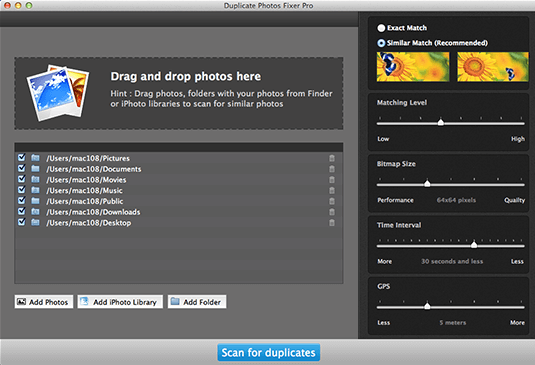This screenshot has width=535, height=365.
Task: Delete the /Users/mac108/Pictures entry with trash icon
Action: click(x=332, y=158)
